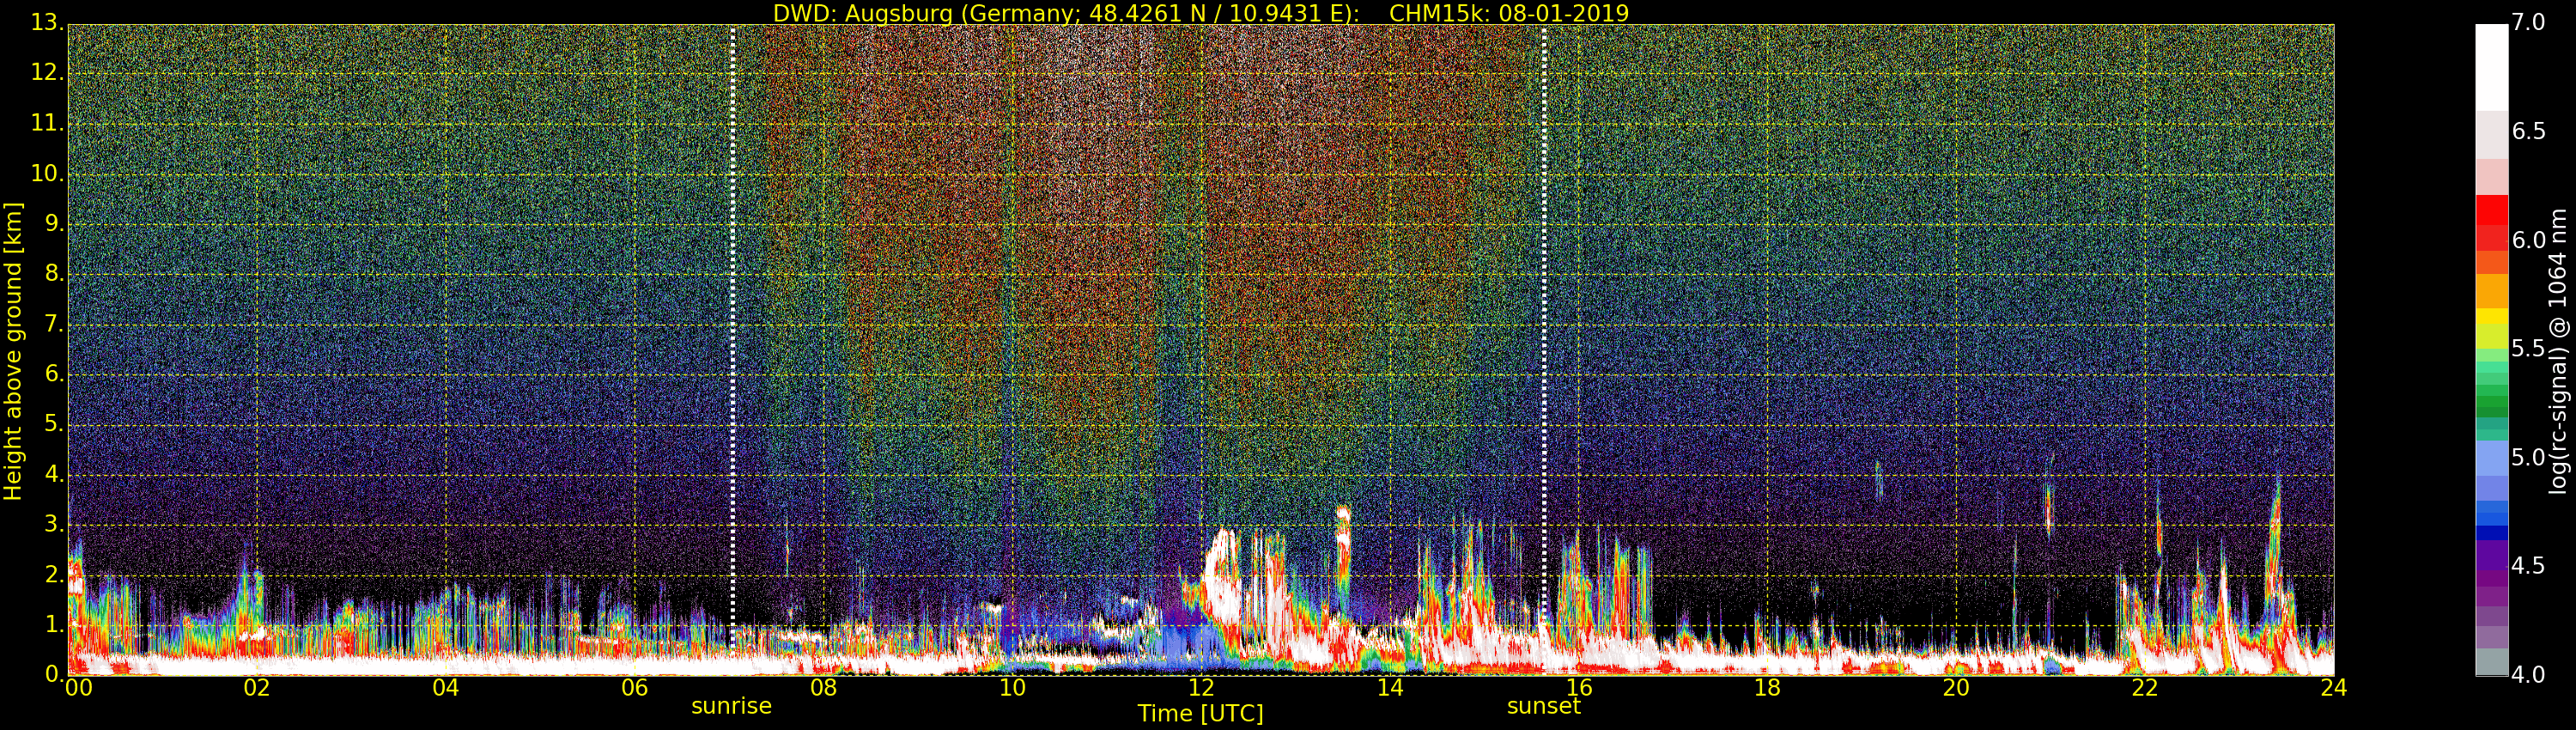Click time axis tick '22'

click(2145, 687)
